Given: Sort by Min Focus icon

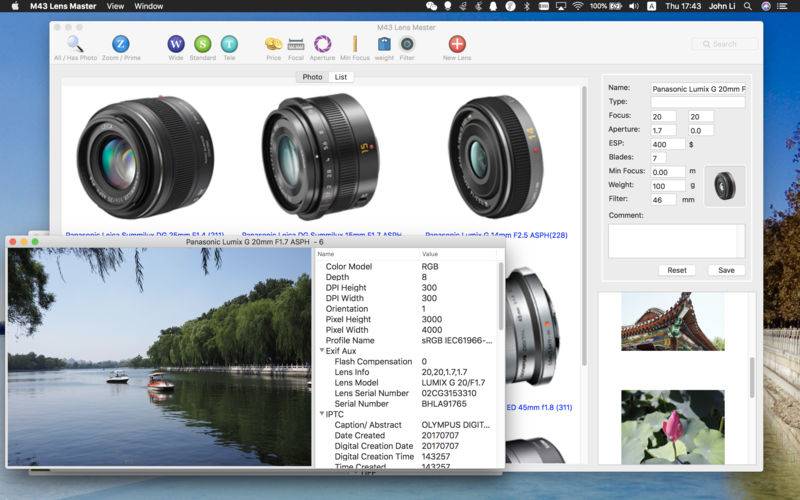Looking at the screenshot, I should tap(355, 44).
